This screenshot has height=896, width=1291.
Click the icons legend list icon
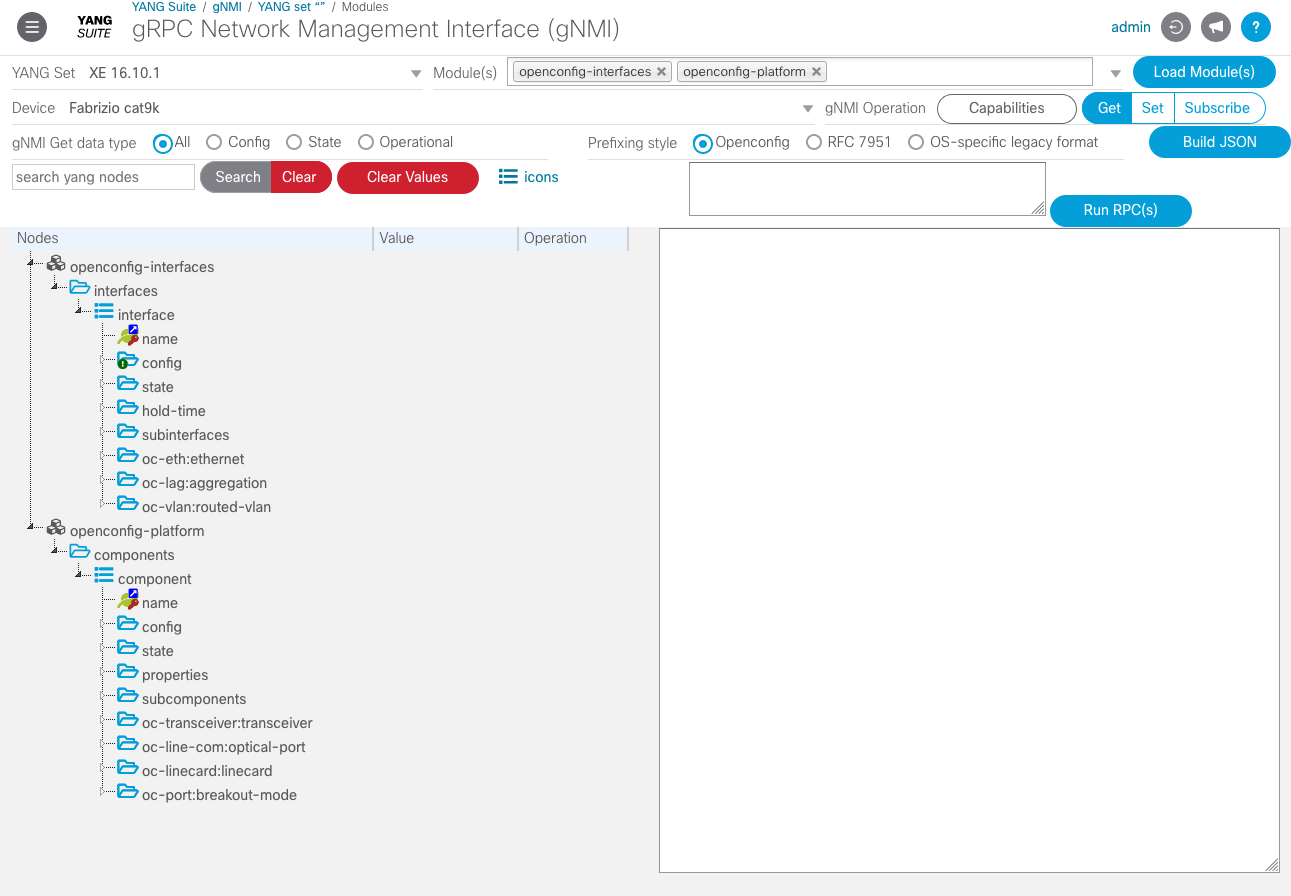point(508,177)
